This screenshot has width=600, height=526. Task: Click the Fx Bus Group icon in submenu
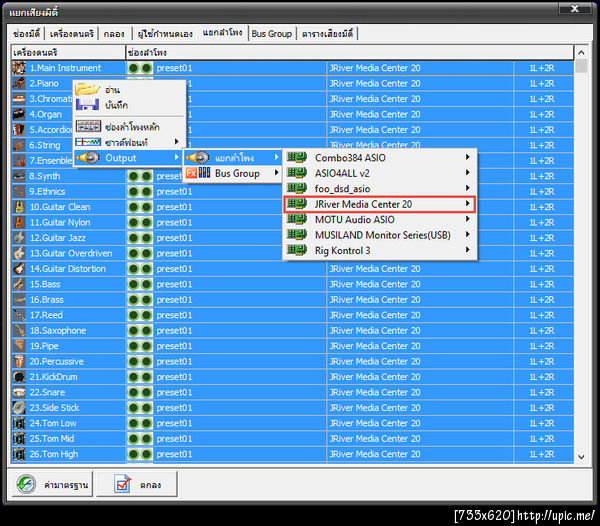pos(198,173)
